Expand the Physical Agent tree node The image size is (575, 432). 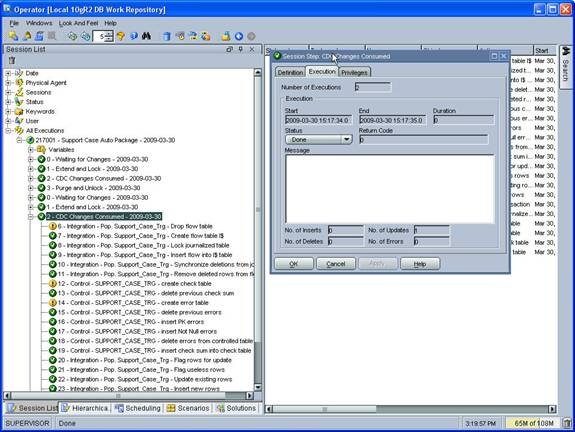pos(8,83)
